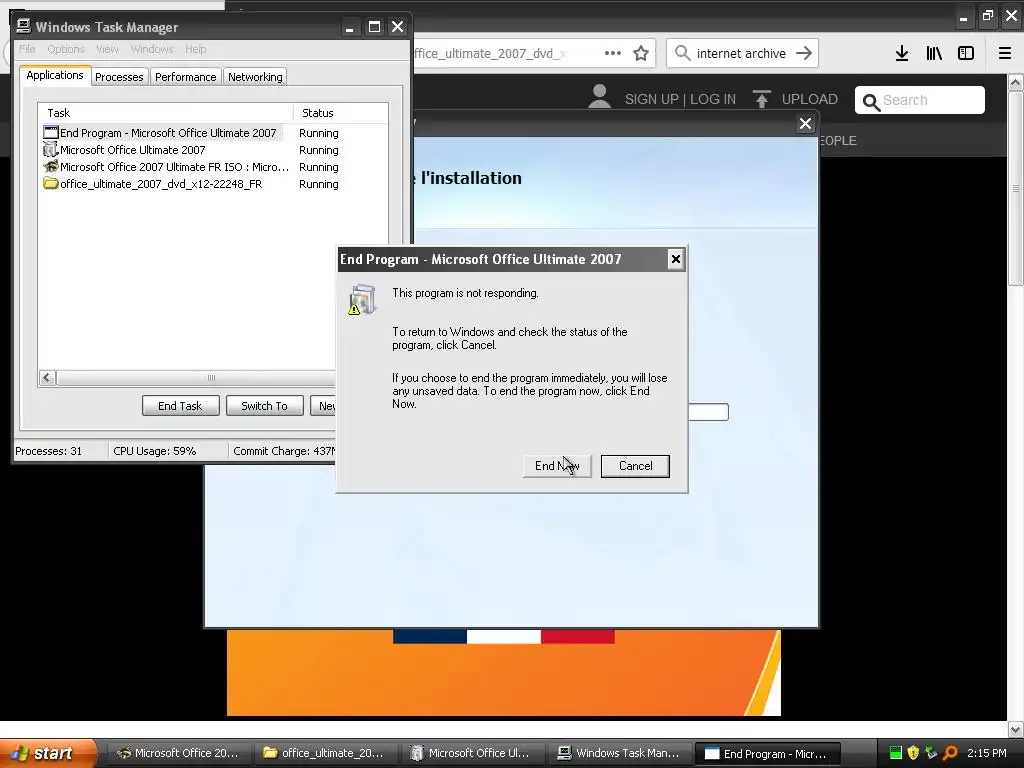Open the browser Library icon
The width and height of the screenshot is (1024, 768).
point(934,53)
